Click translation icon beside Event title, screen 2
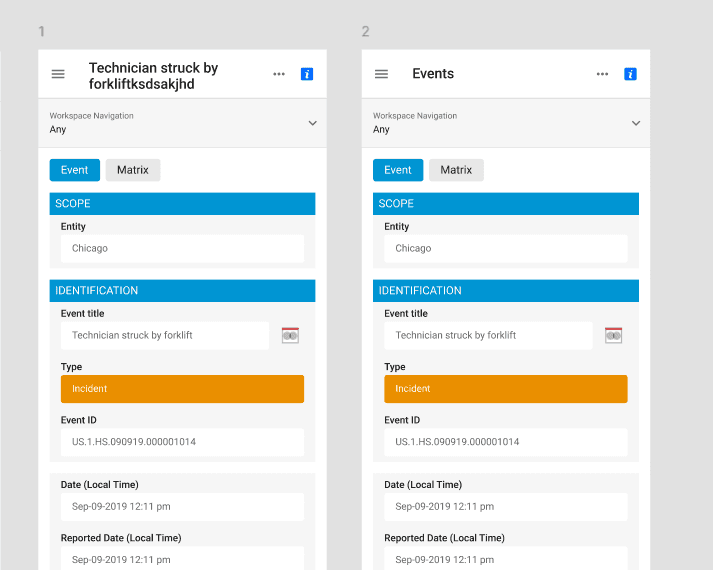 pos(613,335)
